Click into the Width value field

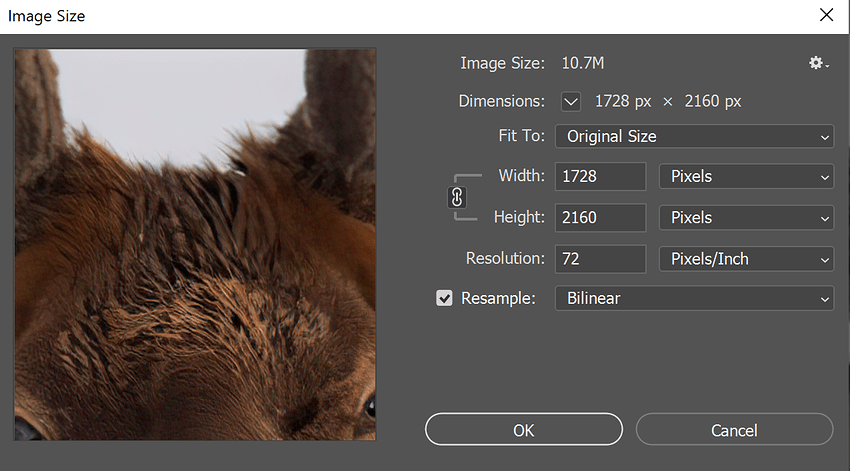pos(601,177)
